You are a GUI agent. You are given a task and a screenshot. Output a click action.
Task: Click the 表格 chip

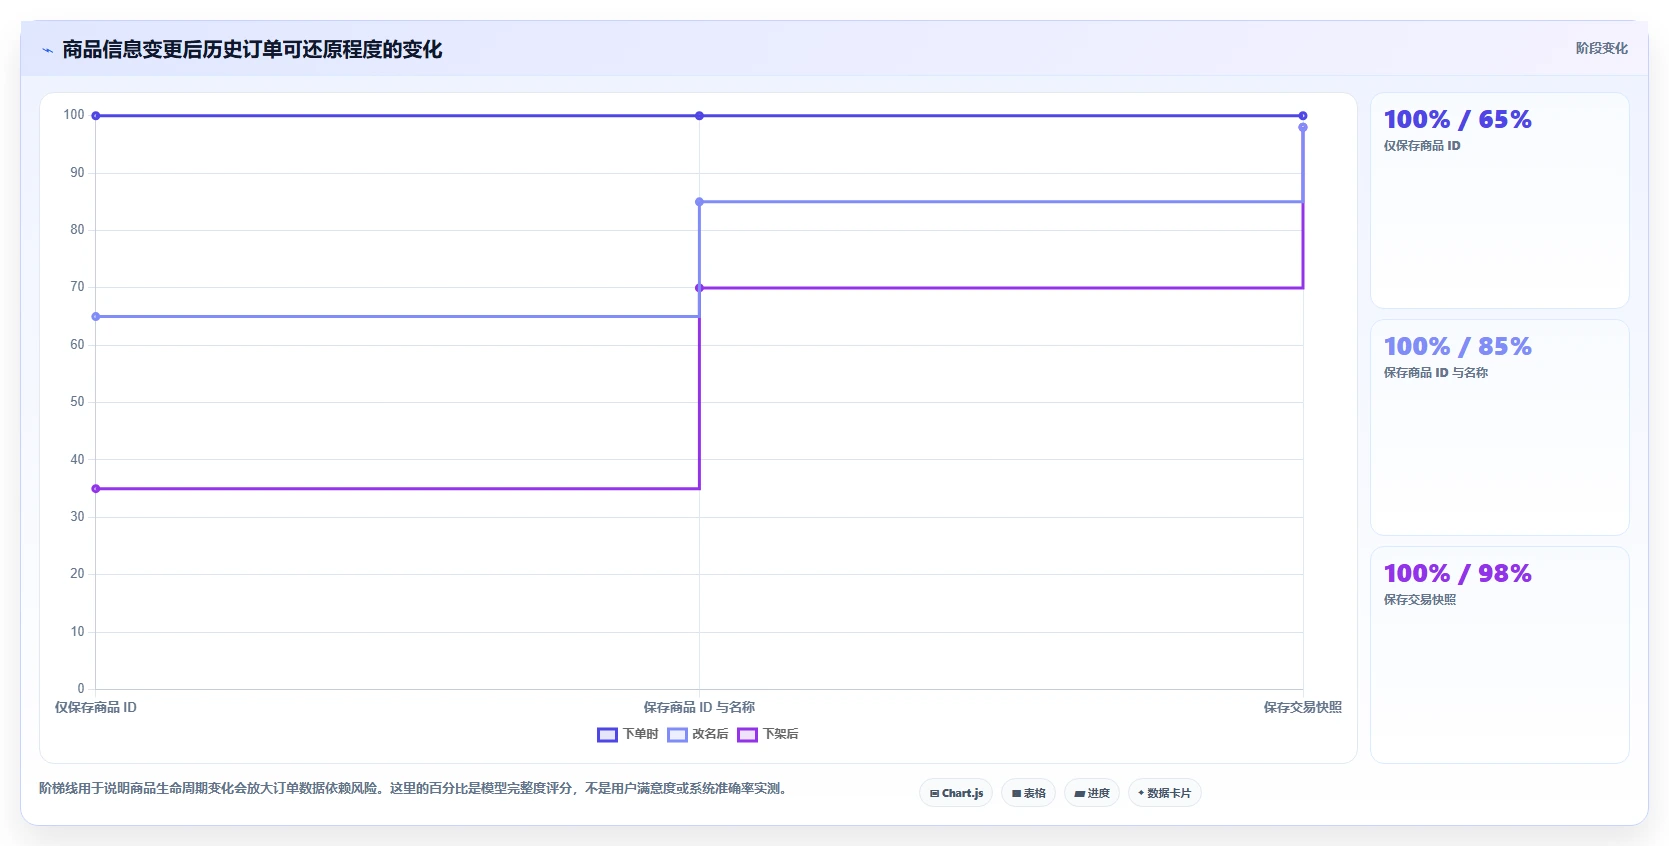(1028, 793)
